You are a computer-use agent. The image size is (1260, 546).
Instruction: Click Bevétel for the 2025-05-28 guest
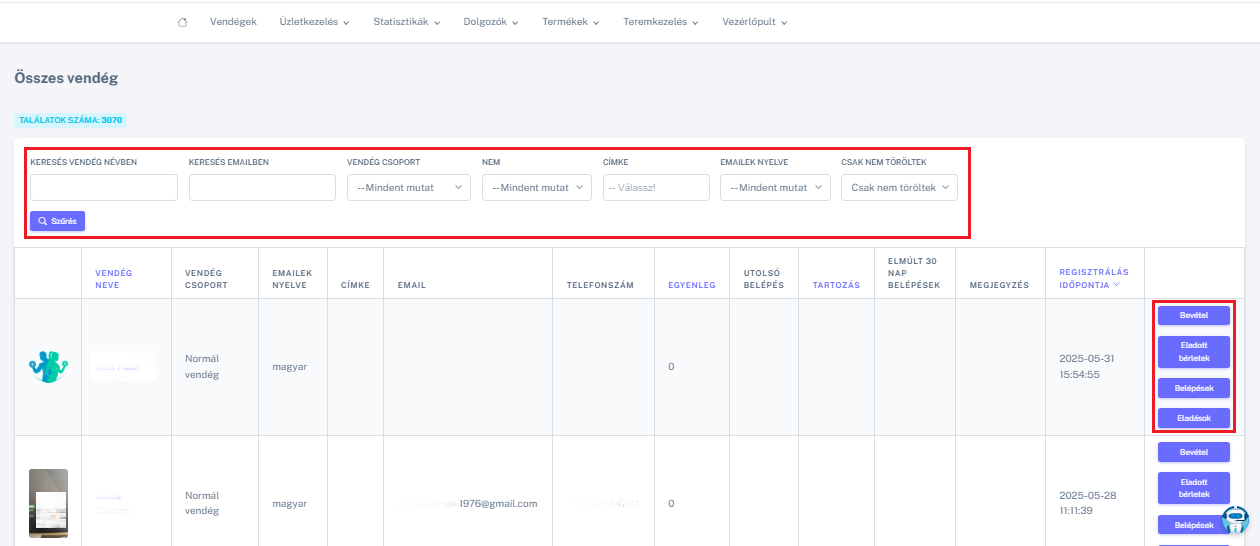[x=1194, y=452]
